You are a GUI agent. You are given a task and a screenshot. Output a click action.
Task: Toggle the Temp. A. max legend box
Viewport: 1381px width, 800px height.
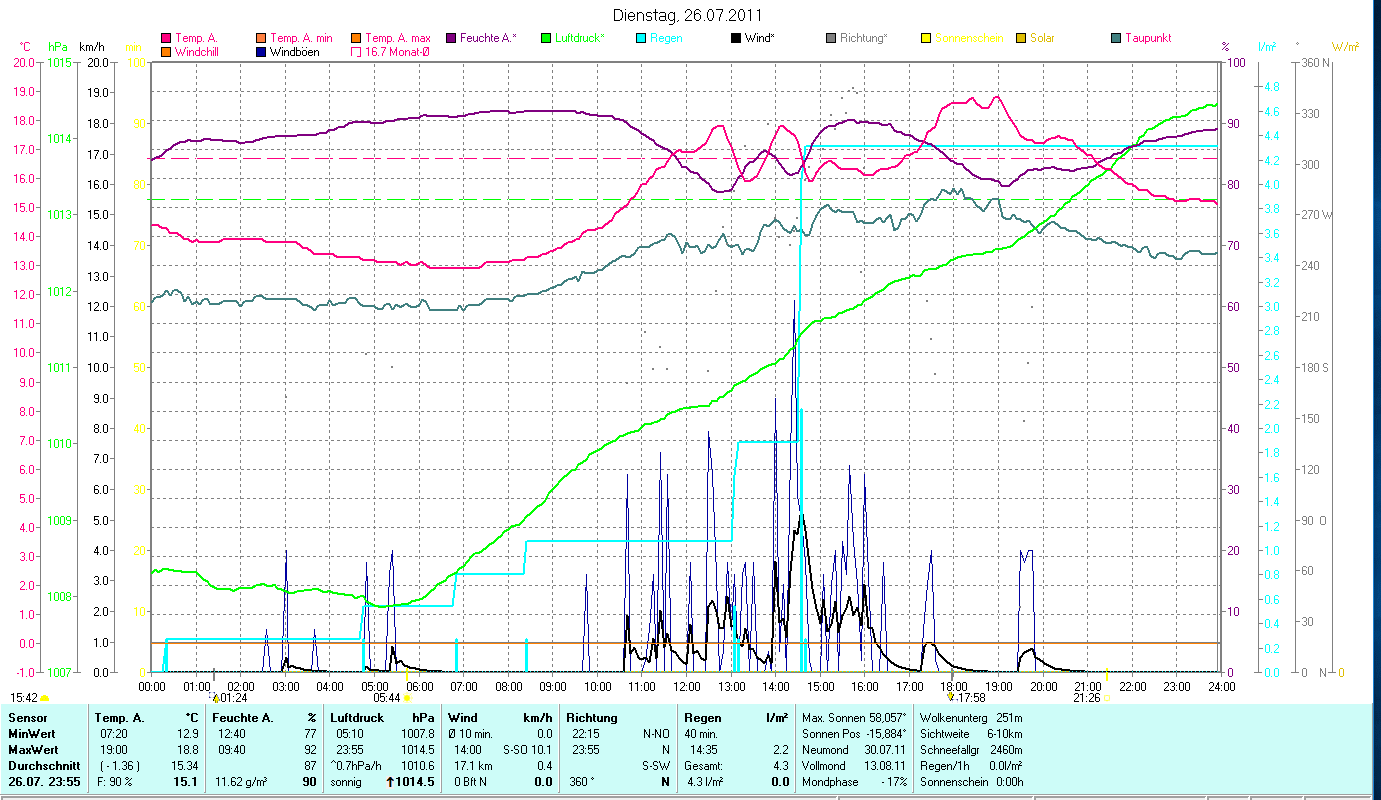(356, 38)
